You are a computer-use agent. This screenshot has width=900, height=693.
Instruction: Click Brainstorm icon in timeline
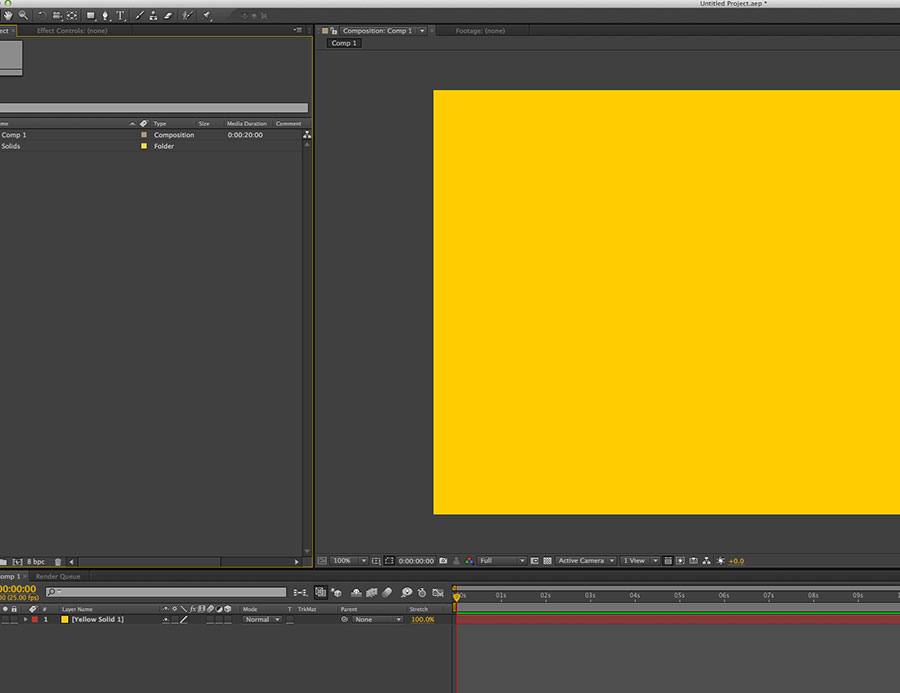tap(406, 593)
